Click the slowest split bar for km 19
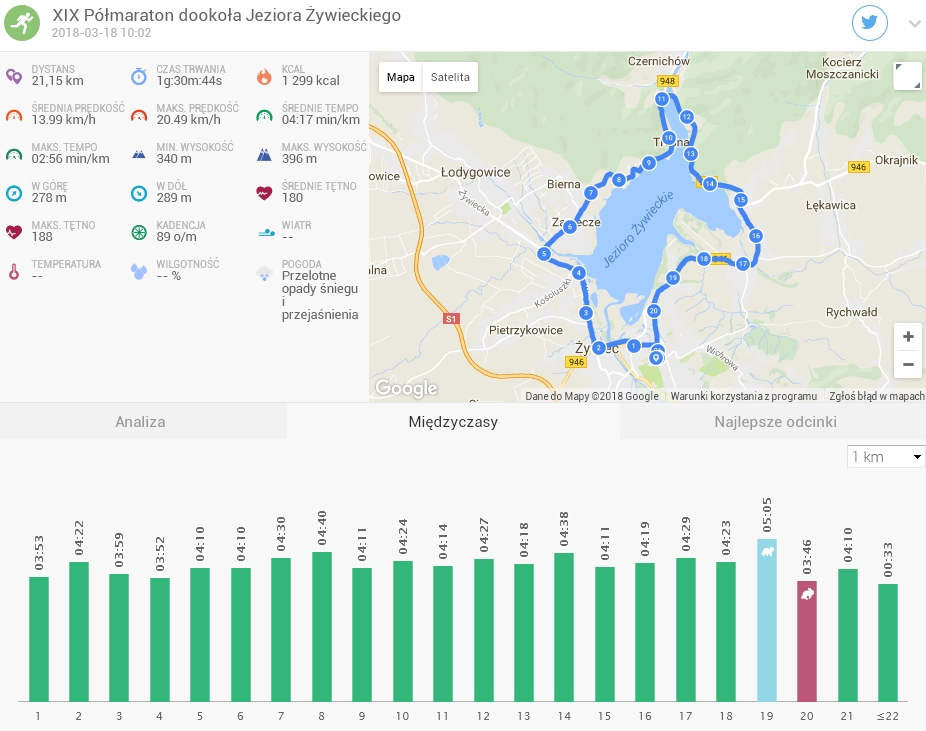The width and height of the screenshot is (926, 731). [x=766, y=620]
